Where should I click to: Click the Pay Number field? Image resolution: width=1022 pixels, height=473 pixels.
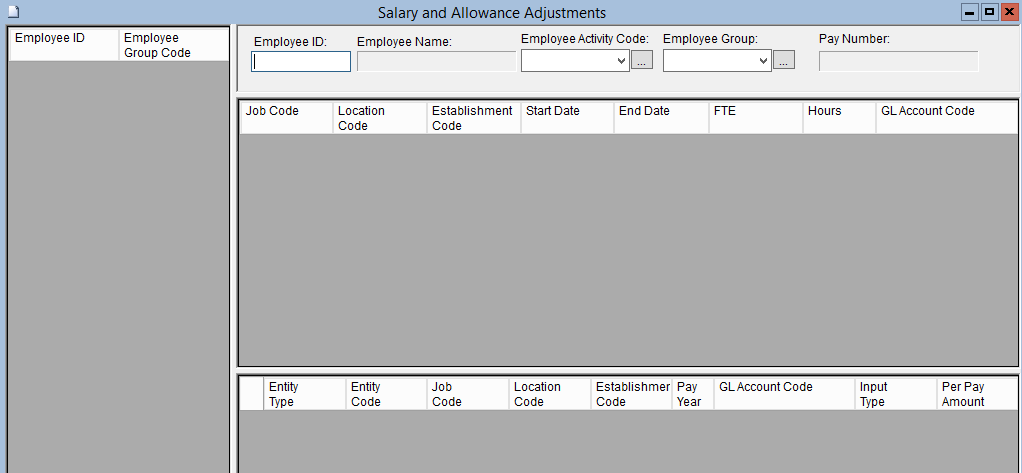[x=898, y=62]
